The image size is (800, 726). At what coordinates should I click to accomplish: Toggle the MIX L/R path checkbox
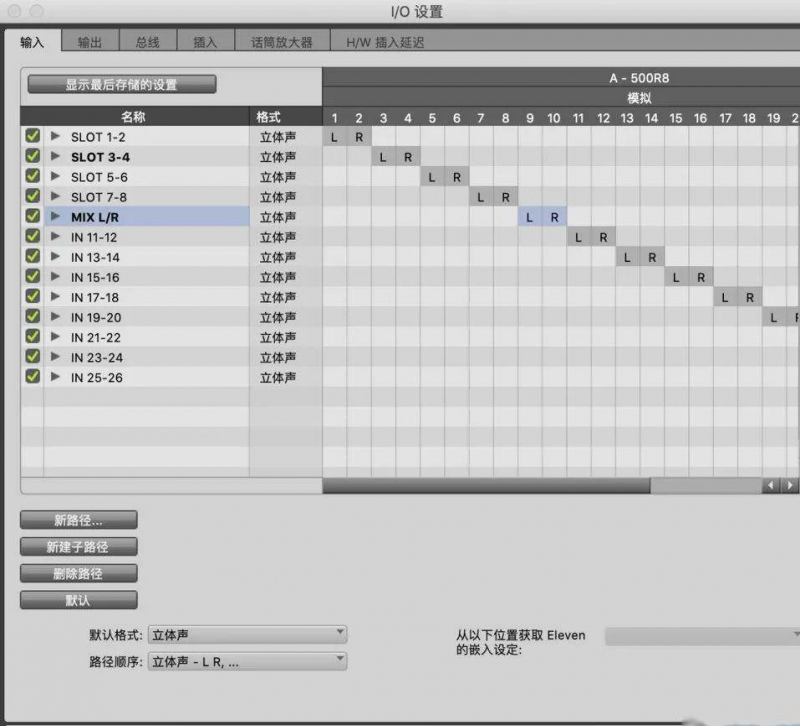(x=32, y=217)
